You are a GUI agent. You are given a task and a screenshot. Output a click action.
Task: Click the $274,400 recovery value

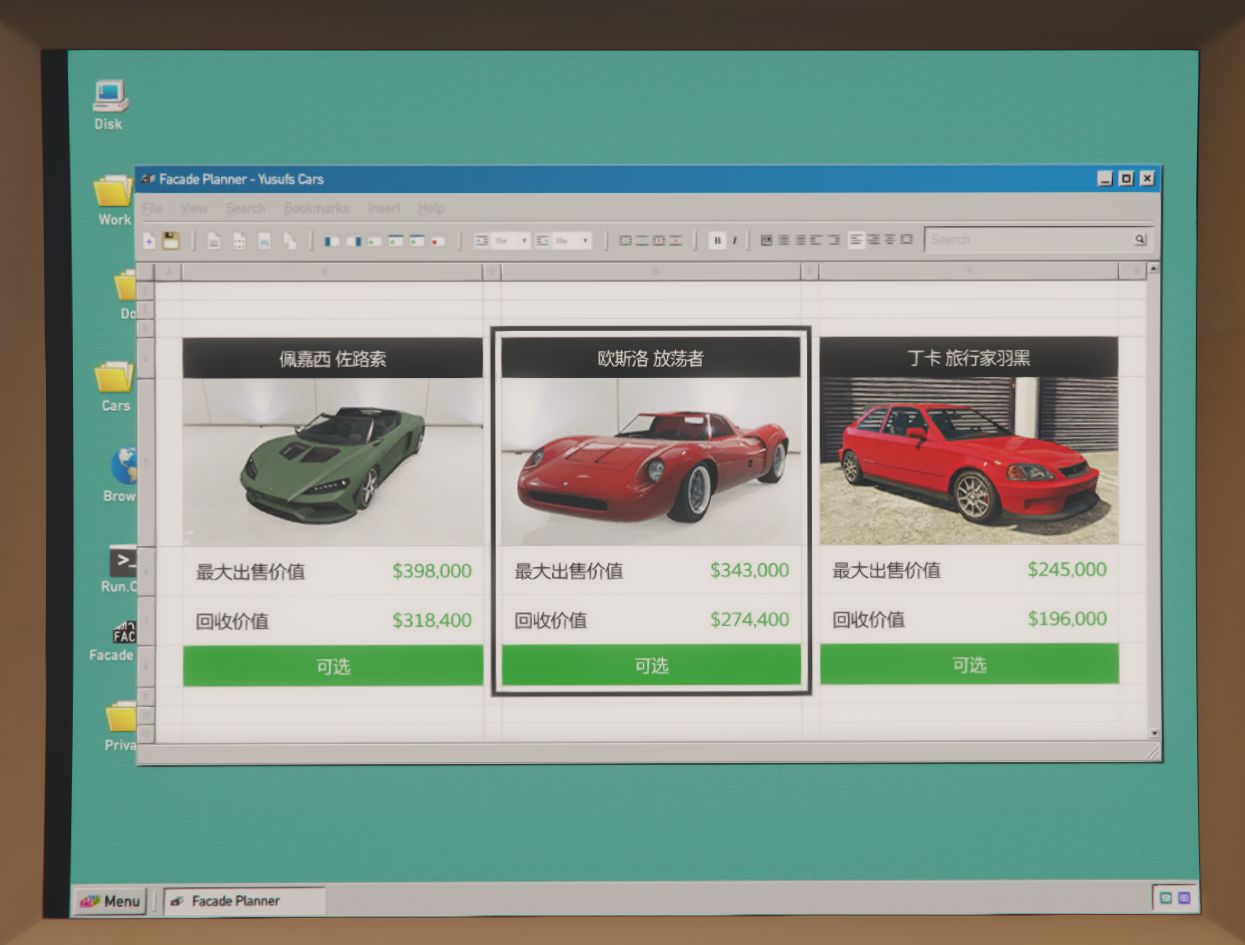750,619
